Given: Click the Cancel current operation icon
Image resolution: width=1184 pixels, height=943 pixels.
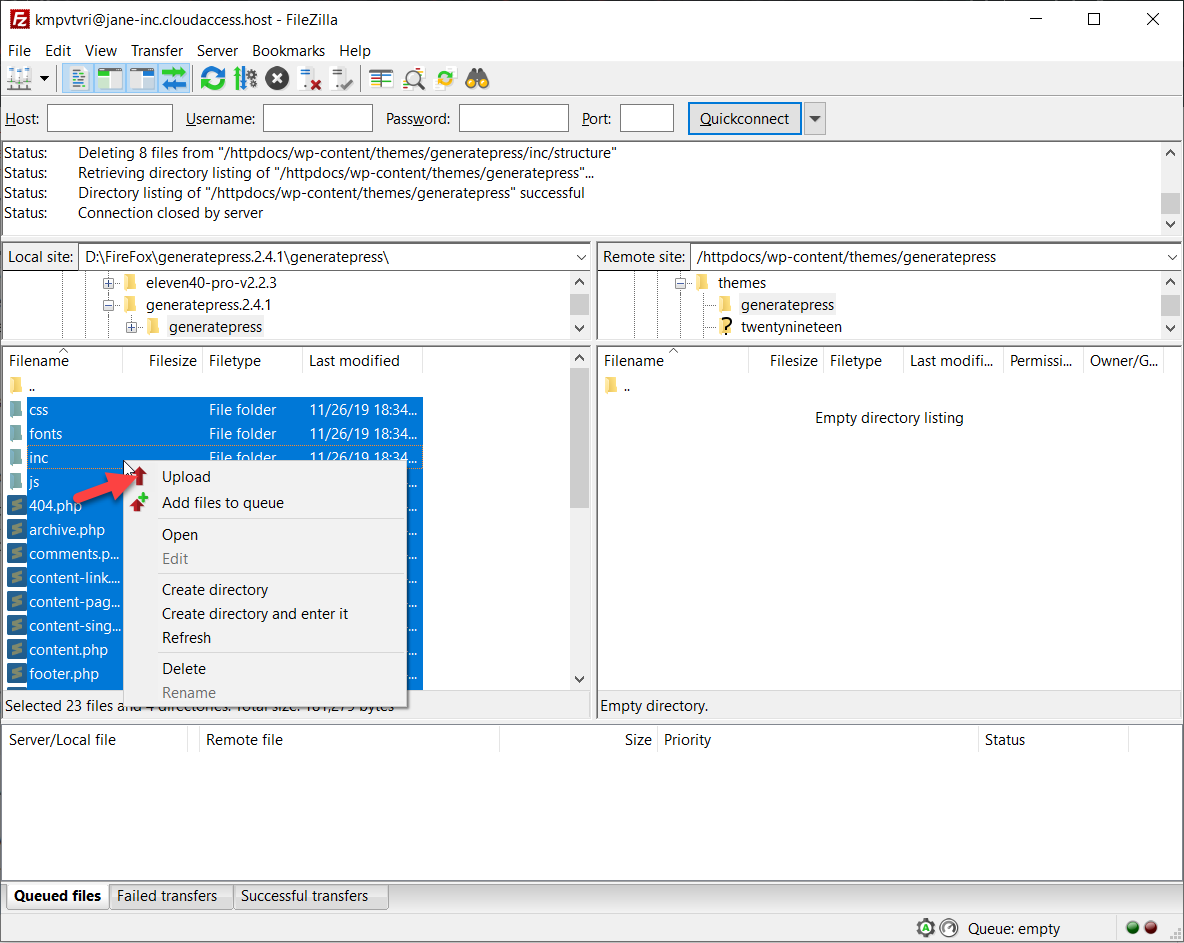Looking at the screenshot, I should (277, 79).
